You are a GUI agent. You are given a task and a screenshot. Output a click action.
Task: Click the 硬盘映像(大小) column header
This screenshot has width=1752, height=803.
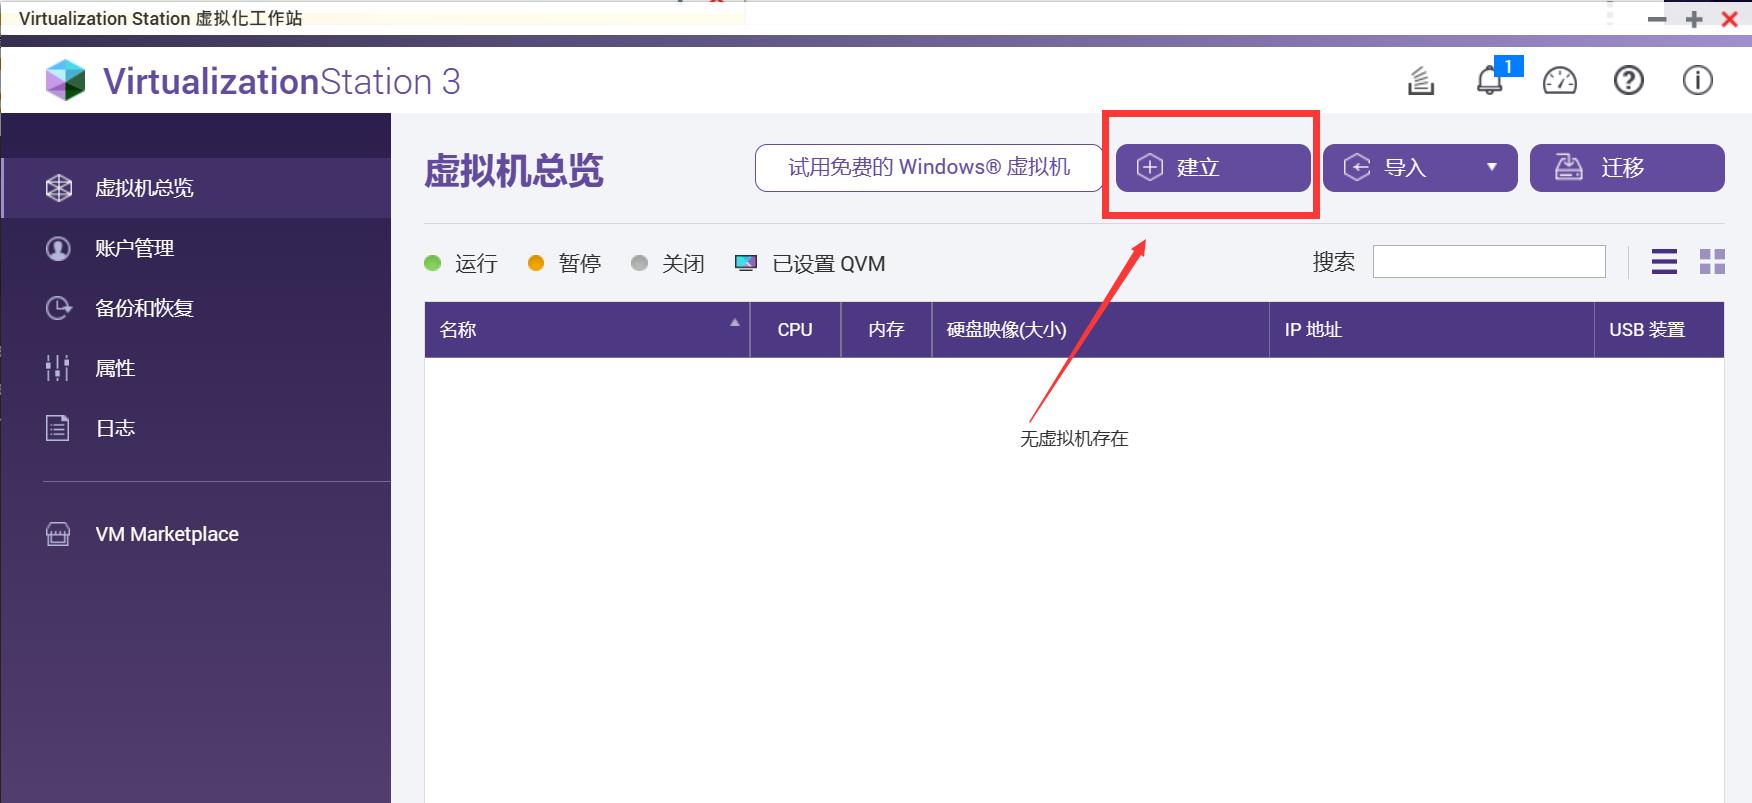click(x=1006, y=330)
